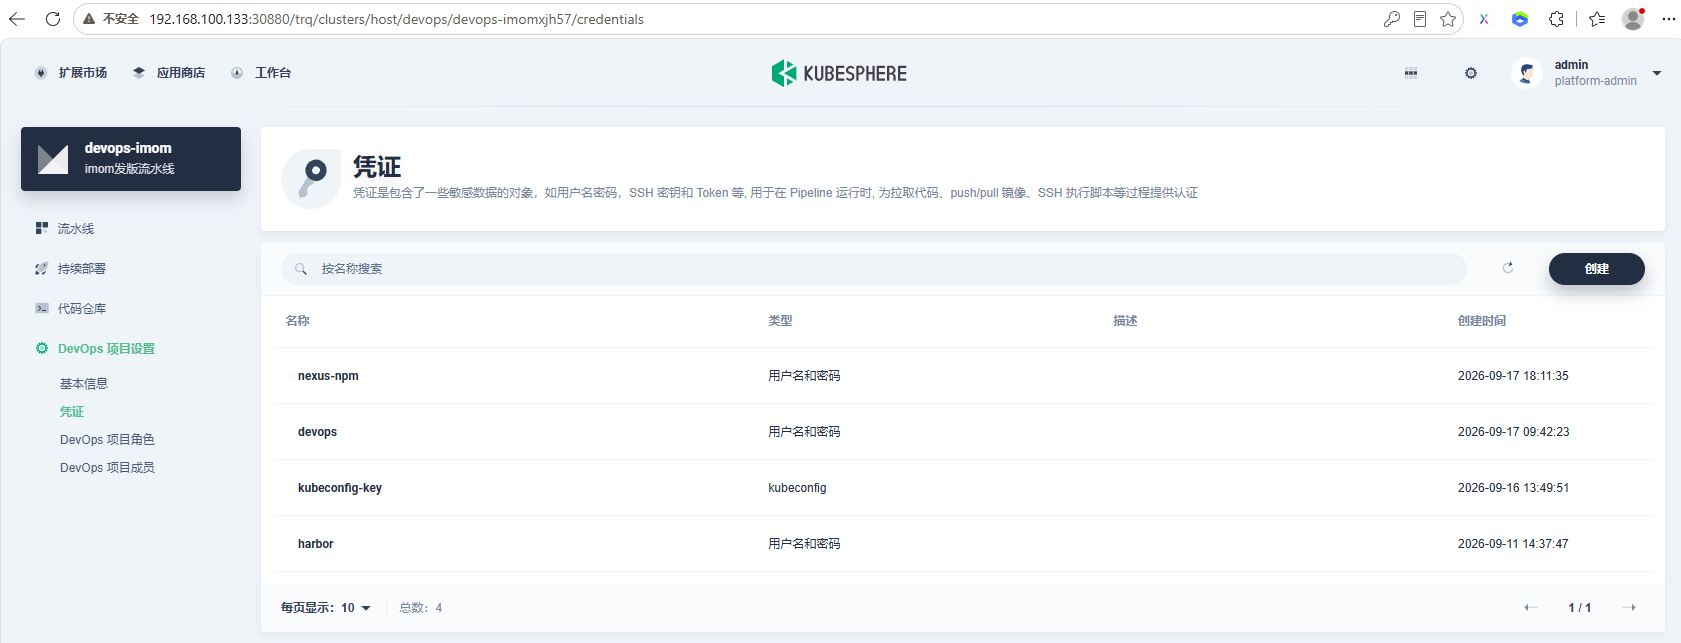
Task: Open the grid apps icon in header
Action: [1411, 73]
